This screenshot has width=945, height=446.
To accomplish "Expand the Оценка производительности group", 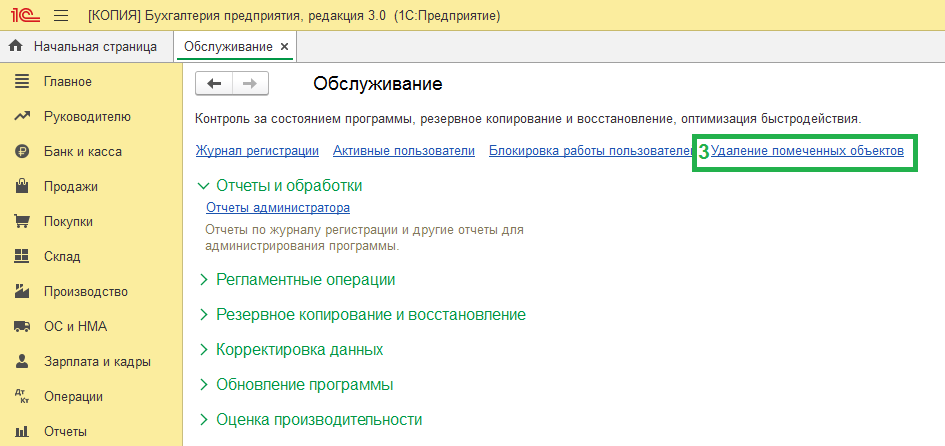I will 310,419.
